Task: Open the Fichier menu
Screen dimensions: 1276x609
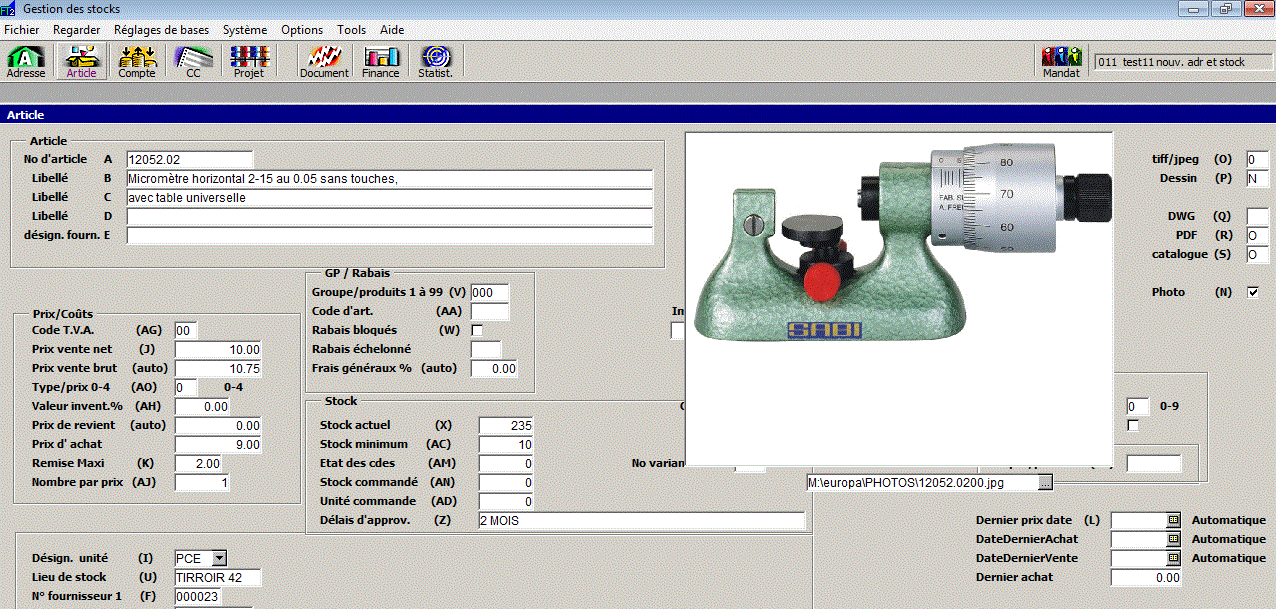Action: tap(22, 30)
